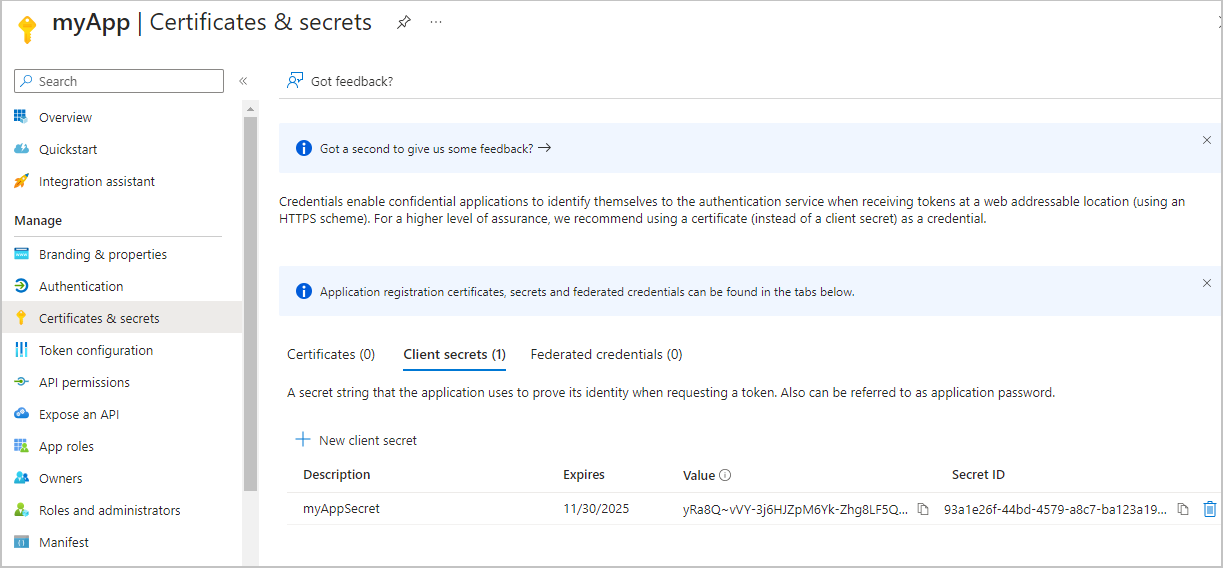Image resolution: width=1223 pixels, height=568 pixels.
Task: Open the Overview menu item
Action: pos(65,117)
